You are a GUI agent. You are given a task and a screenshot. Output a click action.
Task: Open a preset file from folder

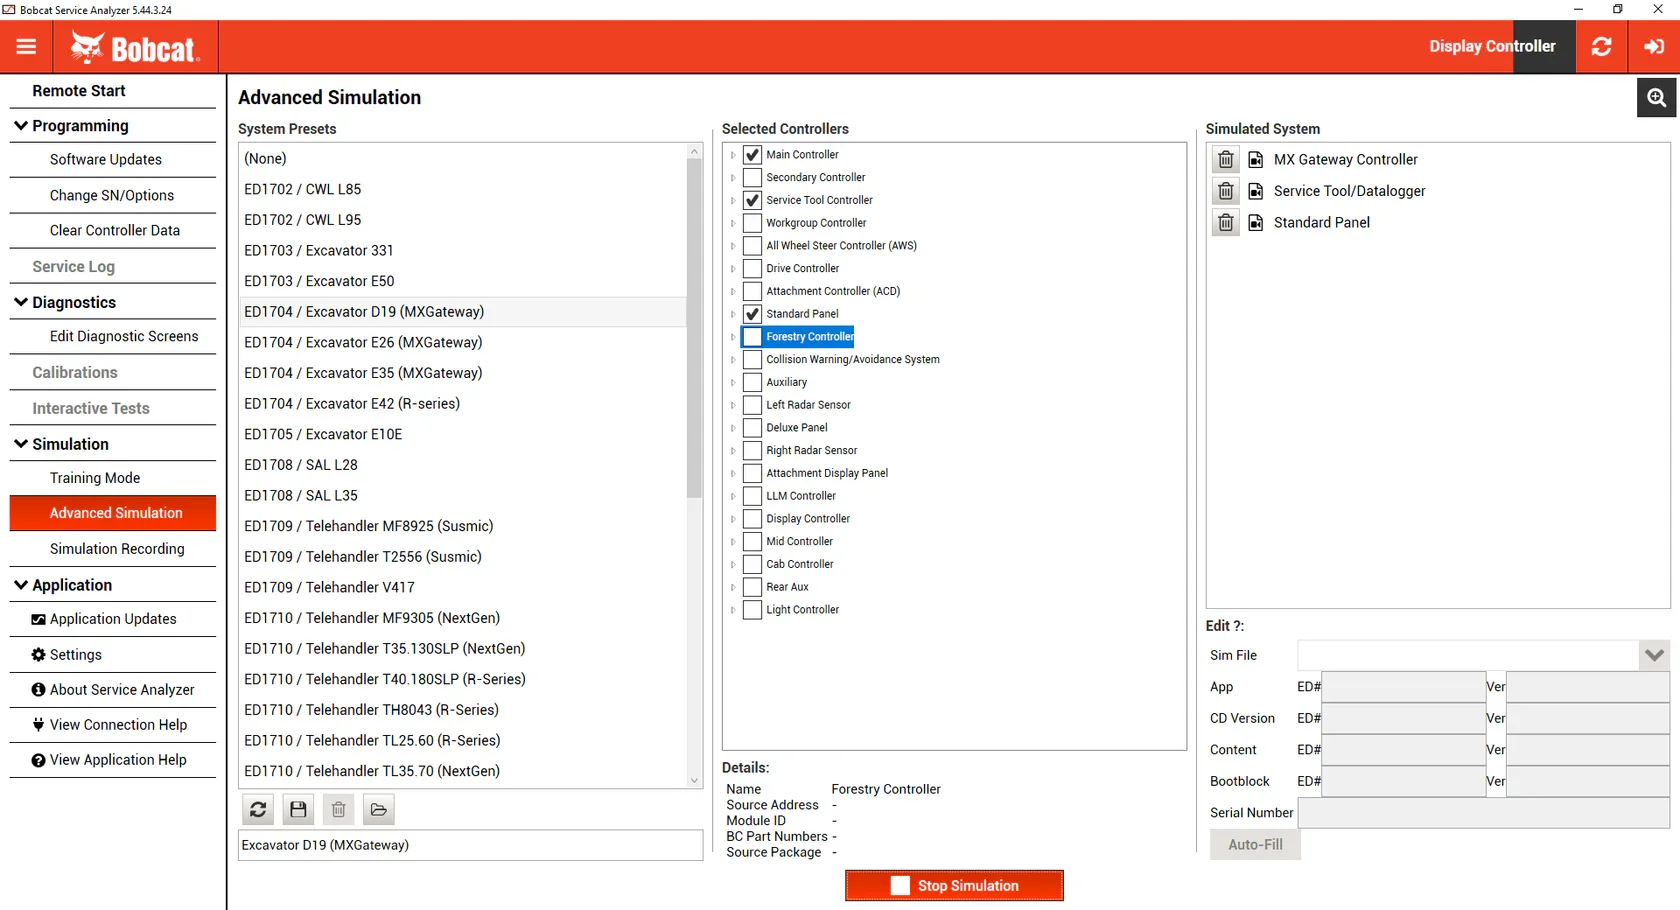coord(378,810)
